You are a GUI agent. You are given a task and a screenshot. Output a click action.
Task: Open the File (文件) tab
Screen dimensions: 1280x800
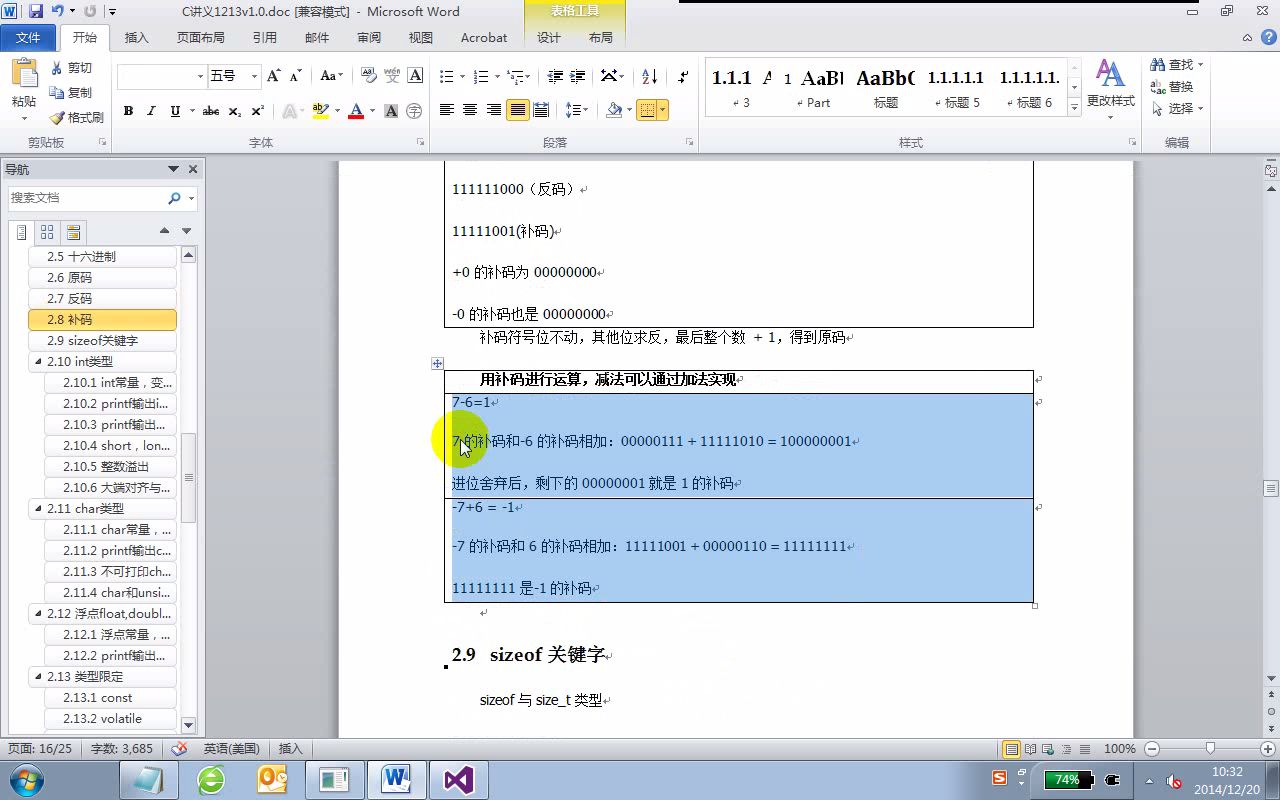[28, 37]
